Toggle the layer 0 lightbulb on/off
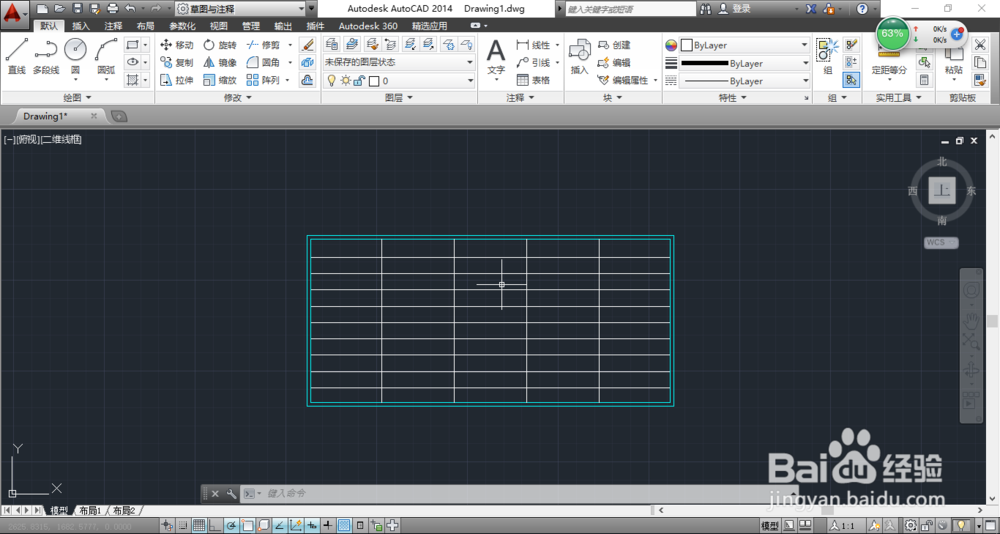 tap(332, 80)
